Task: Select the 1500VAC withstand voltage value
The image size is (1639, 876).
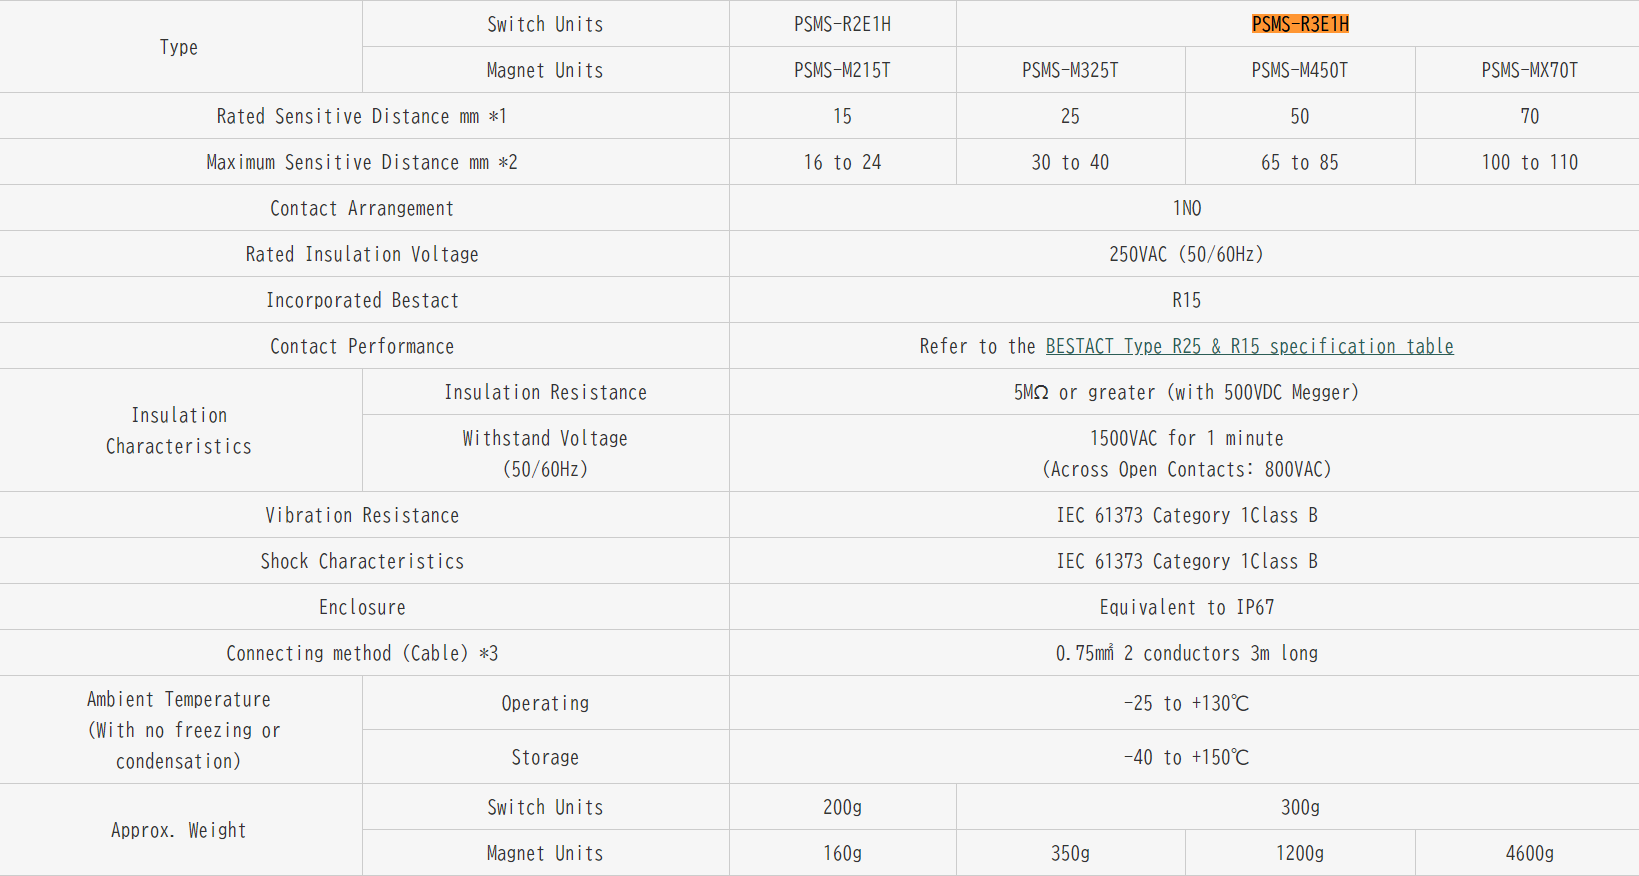Action: click(1186, 439)
